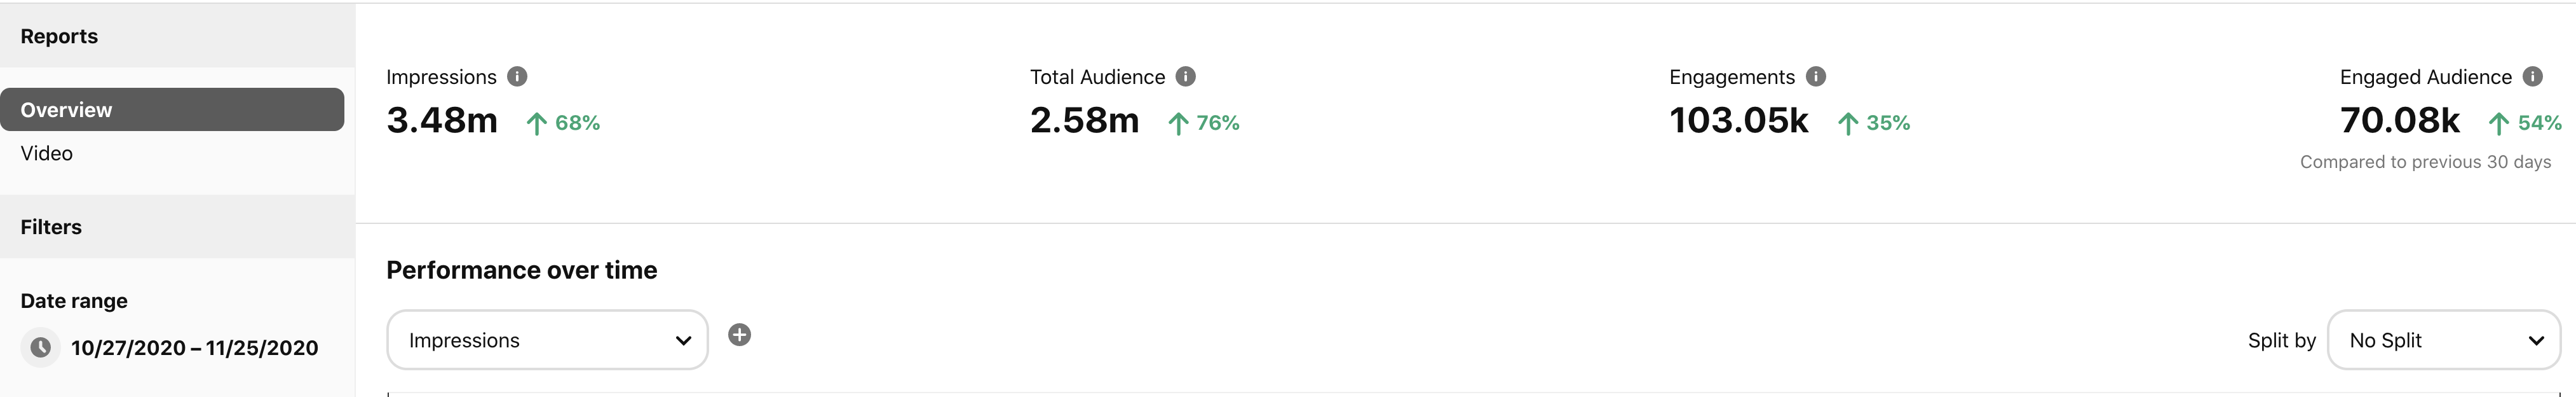Screen dimensions: 2576x397
Task: Click the Impressions info icon
Action: (x=517, y=76)
